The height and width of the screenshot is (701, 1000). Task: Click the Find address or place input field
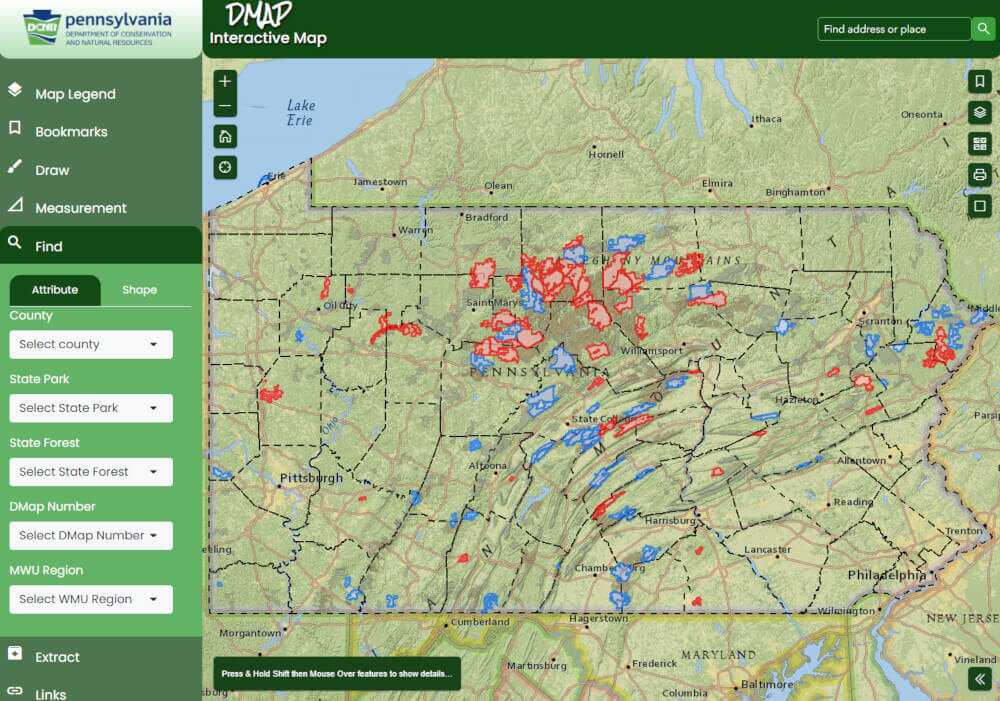click(890, 29)
